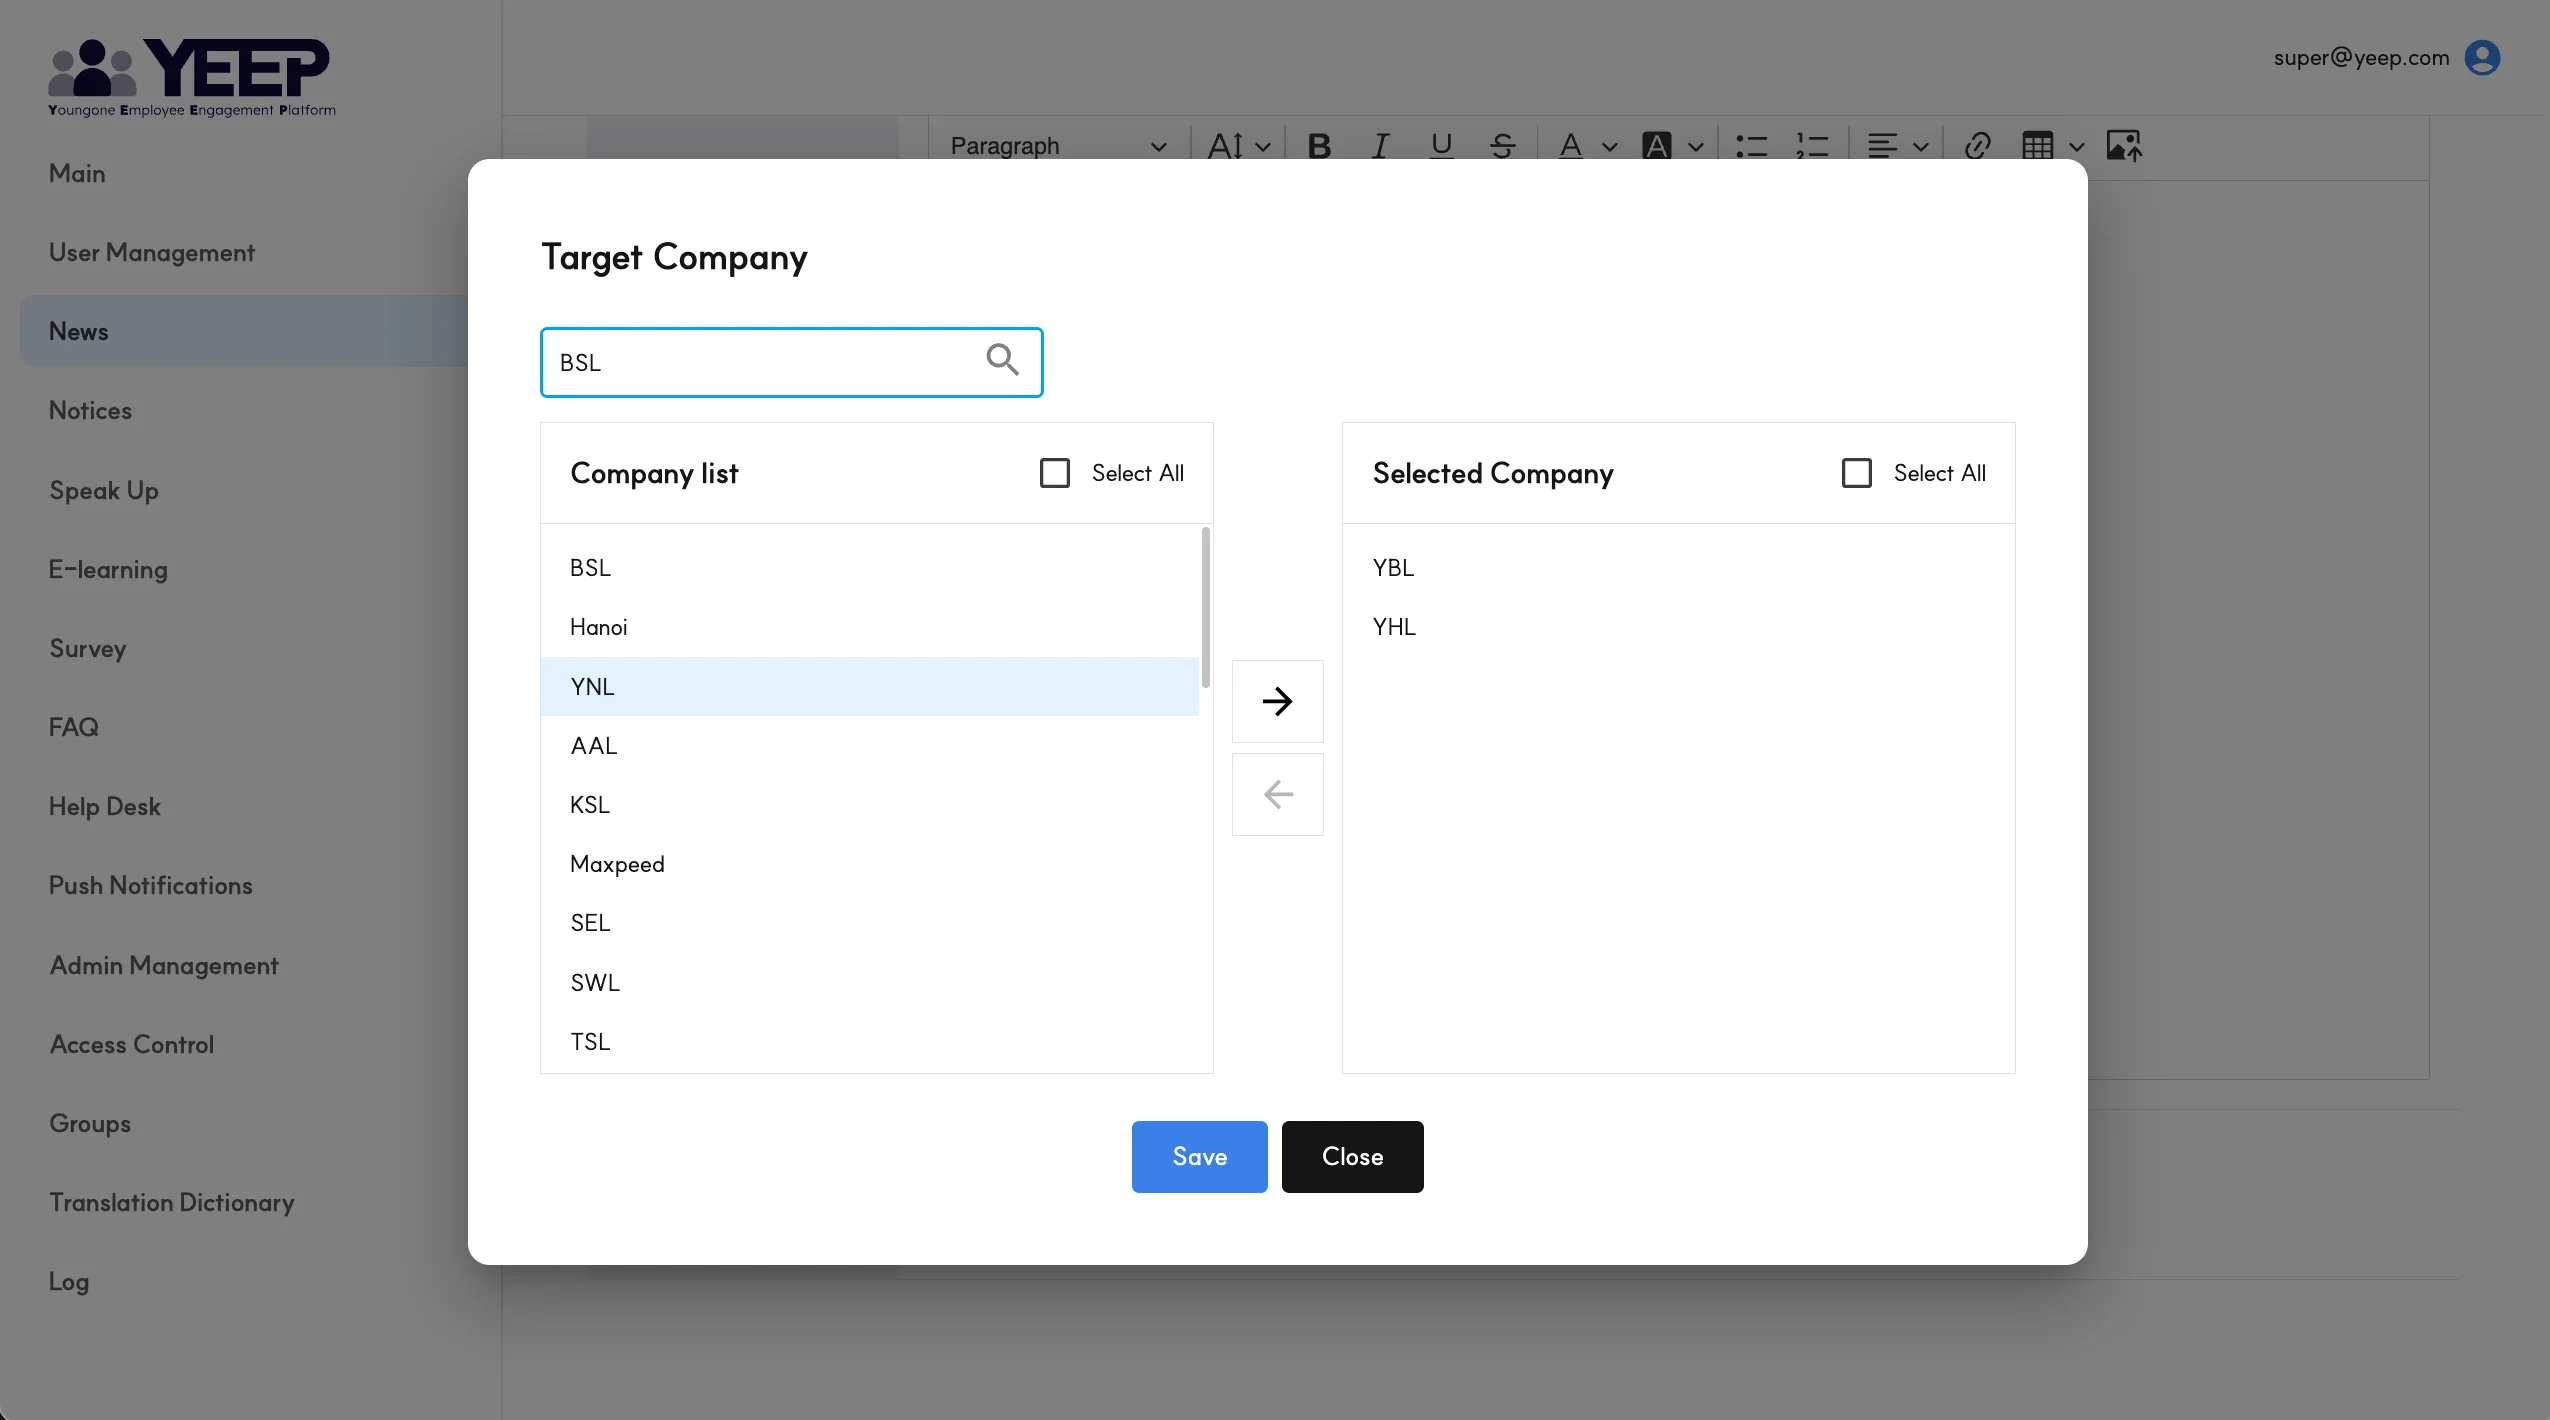Expand the insert table dropdown arrow
Viewport: 2550px width, 1420px height.
click(2077, 147)
